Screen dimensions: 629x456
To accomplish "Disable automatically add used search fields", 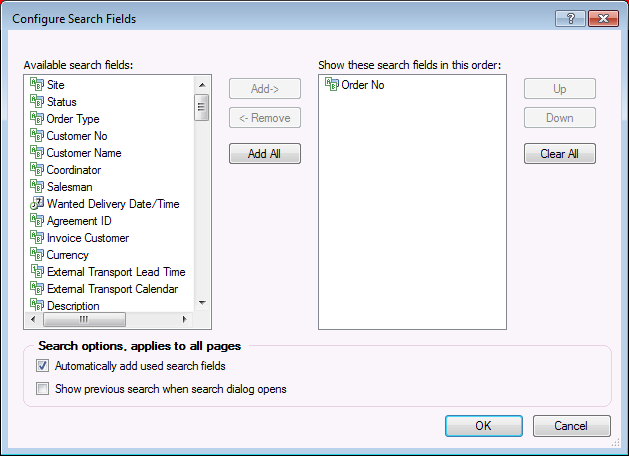I will 42,366.
